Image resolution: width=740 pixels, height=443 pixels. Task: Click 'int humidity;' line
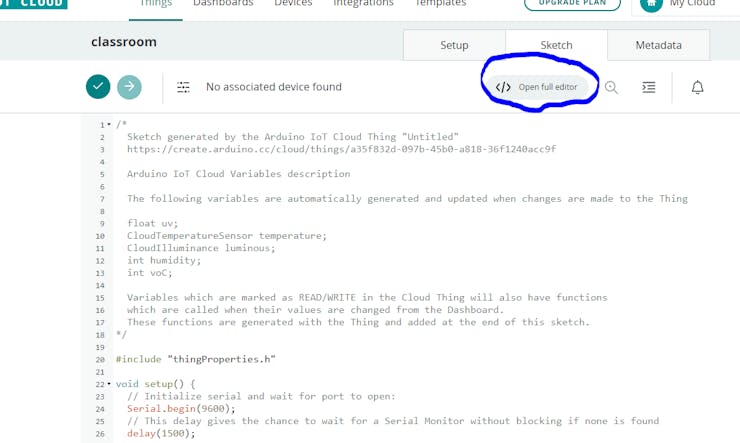coord(164,260)
